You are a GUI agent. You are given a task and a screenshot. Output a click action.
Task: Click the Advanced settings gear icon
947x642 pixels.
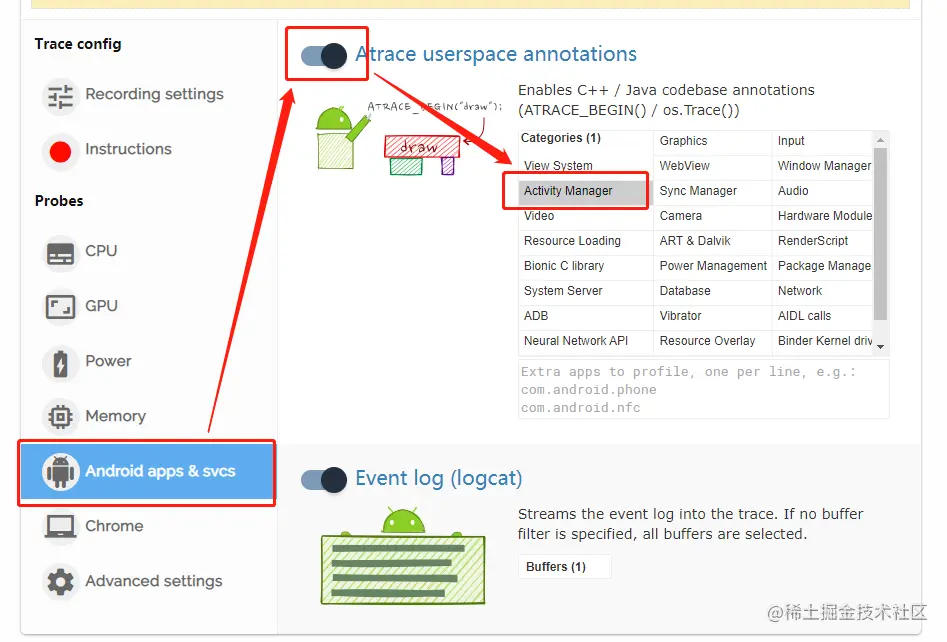click(60, 582)
